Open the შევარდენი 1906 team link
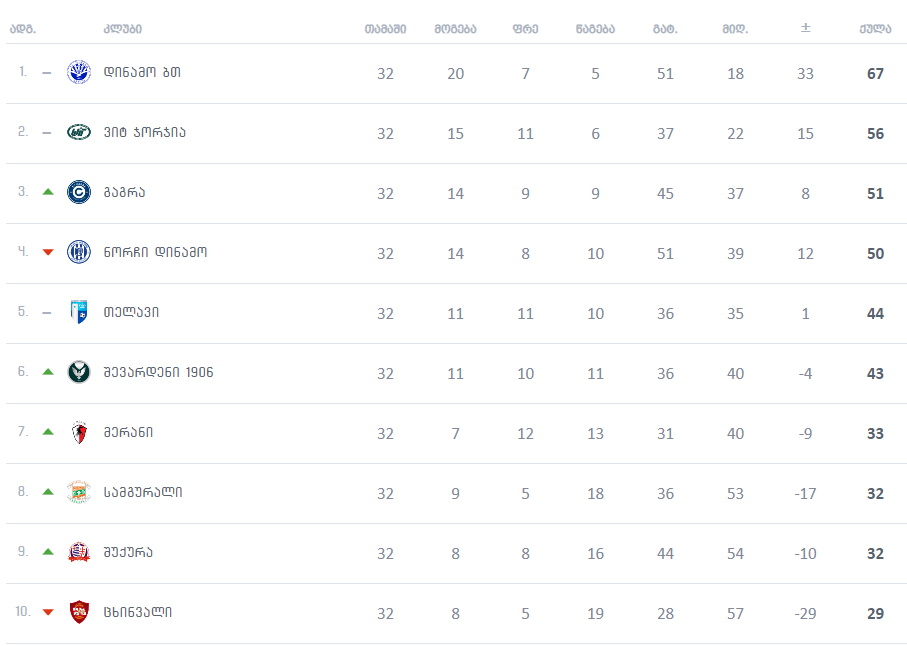The height and width of the screenshot is (646, 907). point(158,372)
